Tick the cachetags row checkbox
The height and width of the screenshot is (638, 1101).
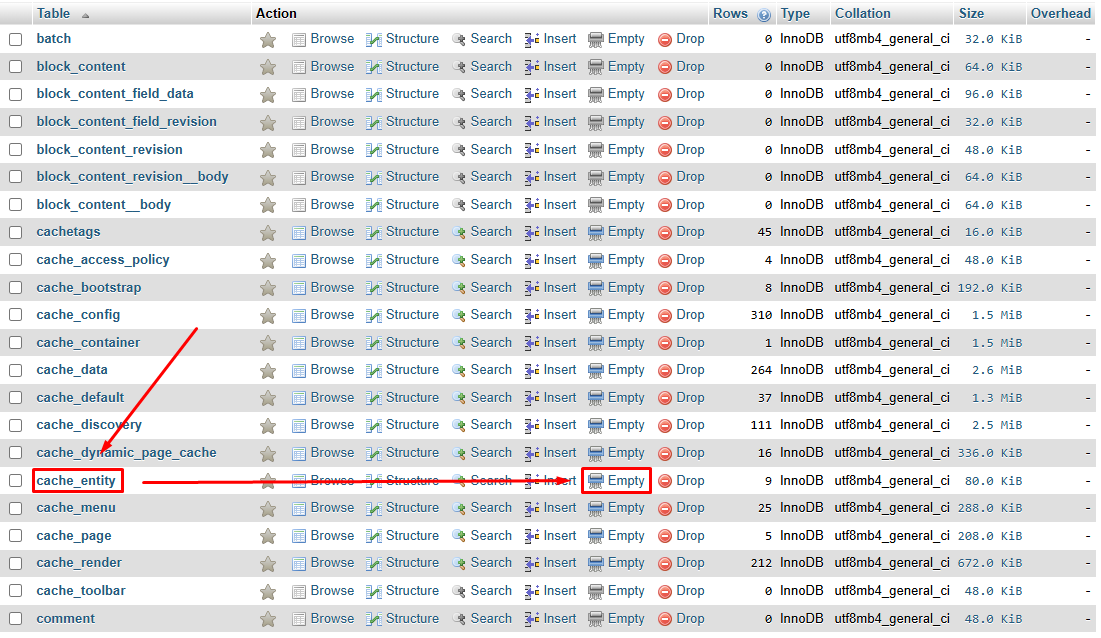click(x=15, y=232)
